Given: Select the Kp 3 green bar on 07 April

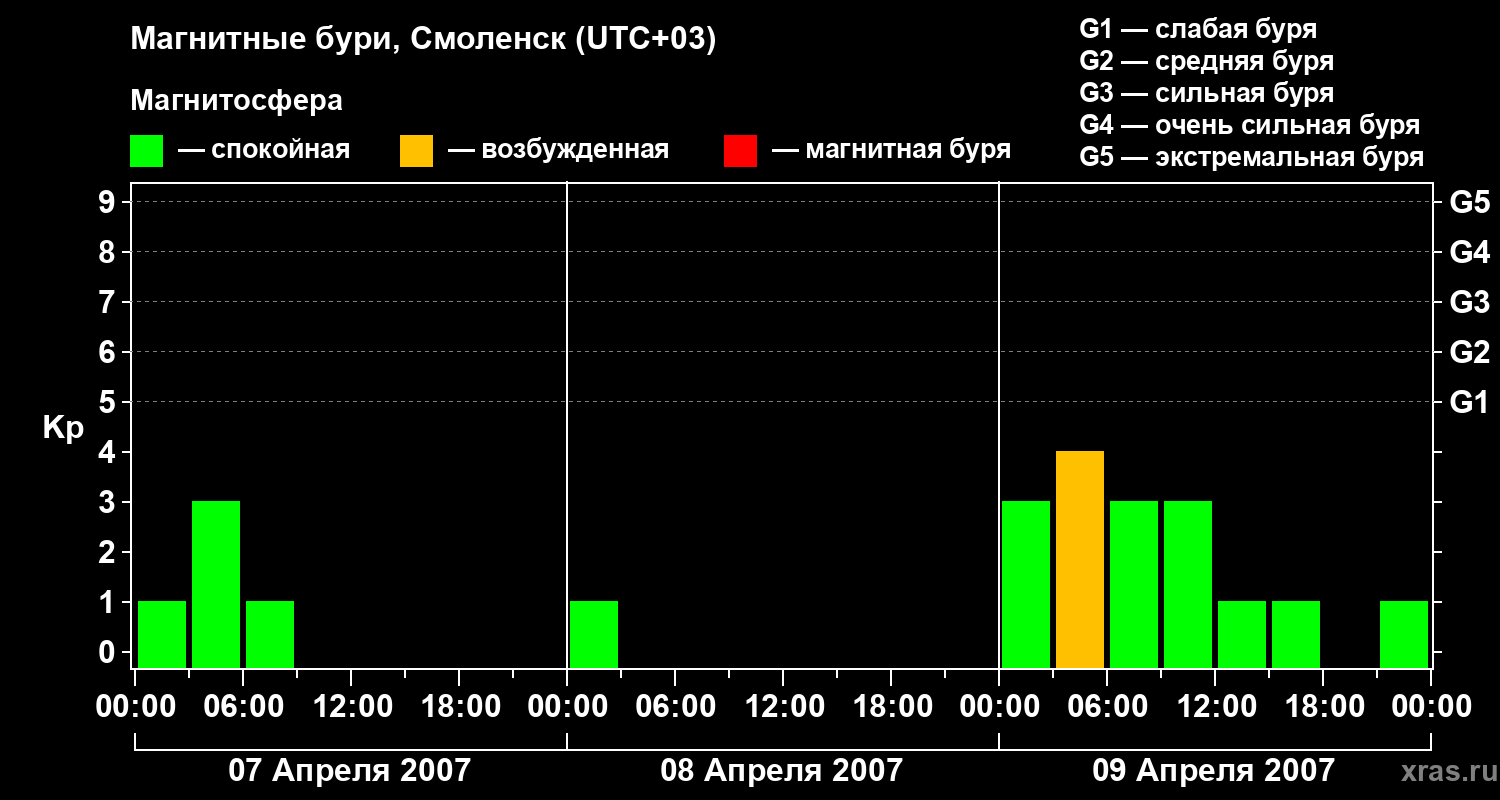Looking at the screenshot, I should click(x=216, y=584).
